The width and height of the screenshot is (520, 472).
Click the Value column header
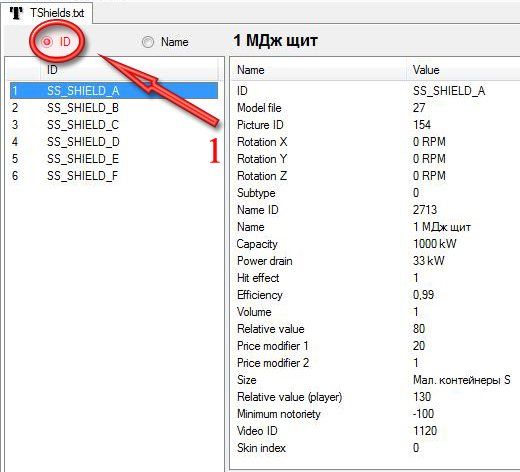[x=463, y=70]
